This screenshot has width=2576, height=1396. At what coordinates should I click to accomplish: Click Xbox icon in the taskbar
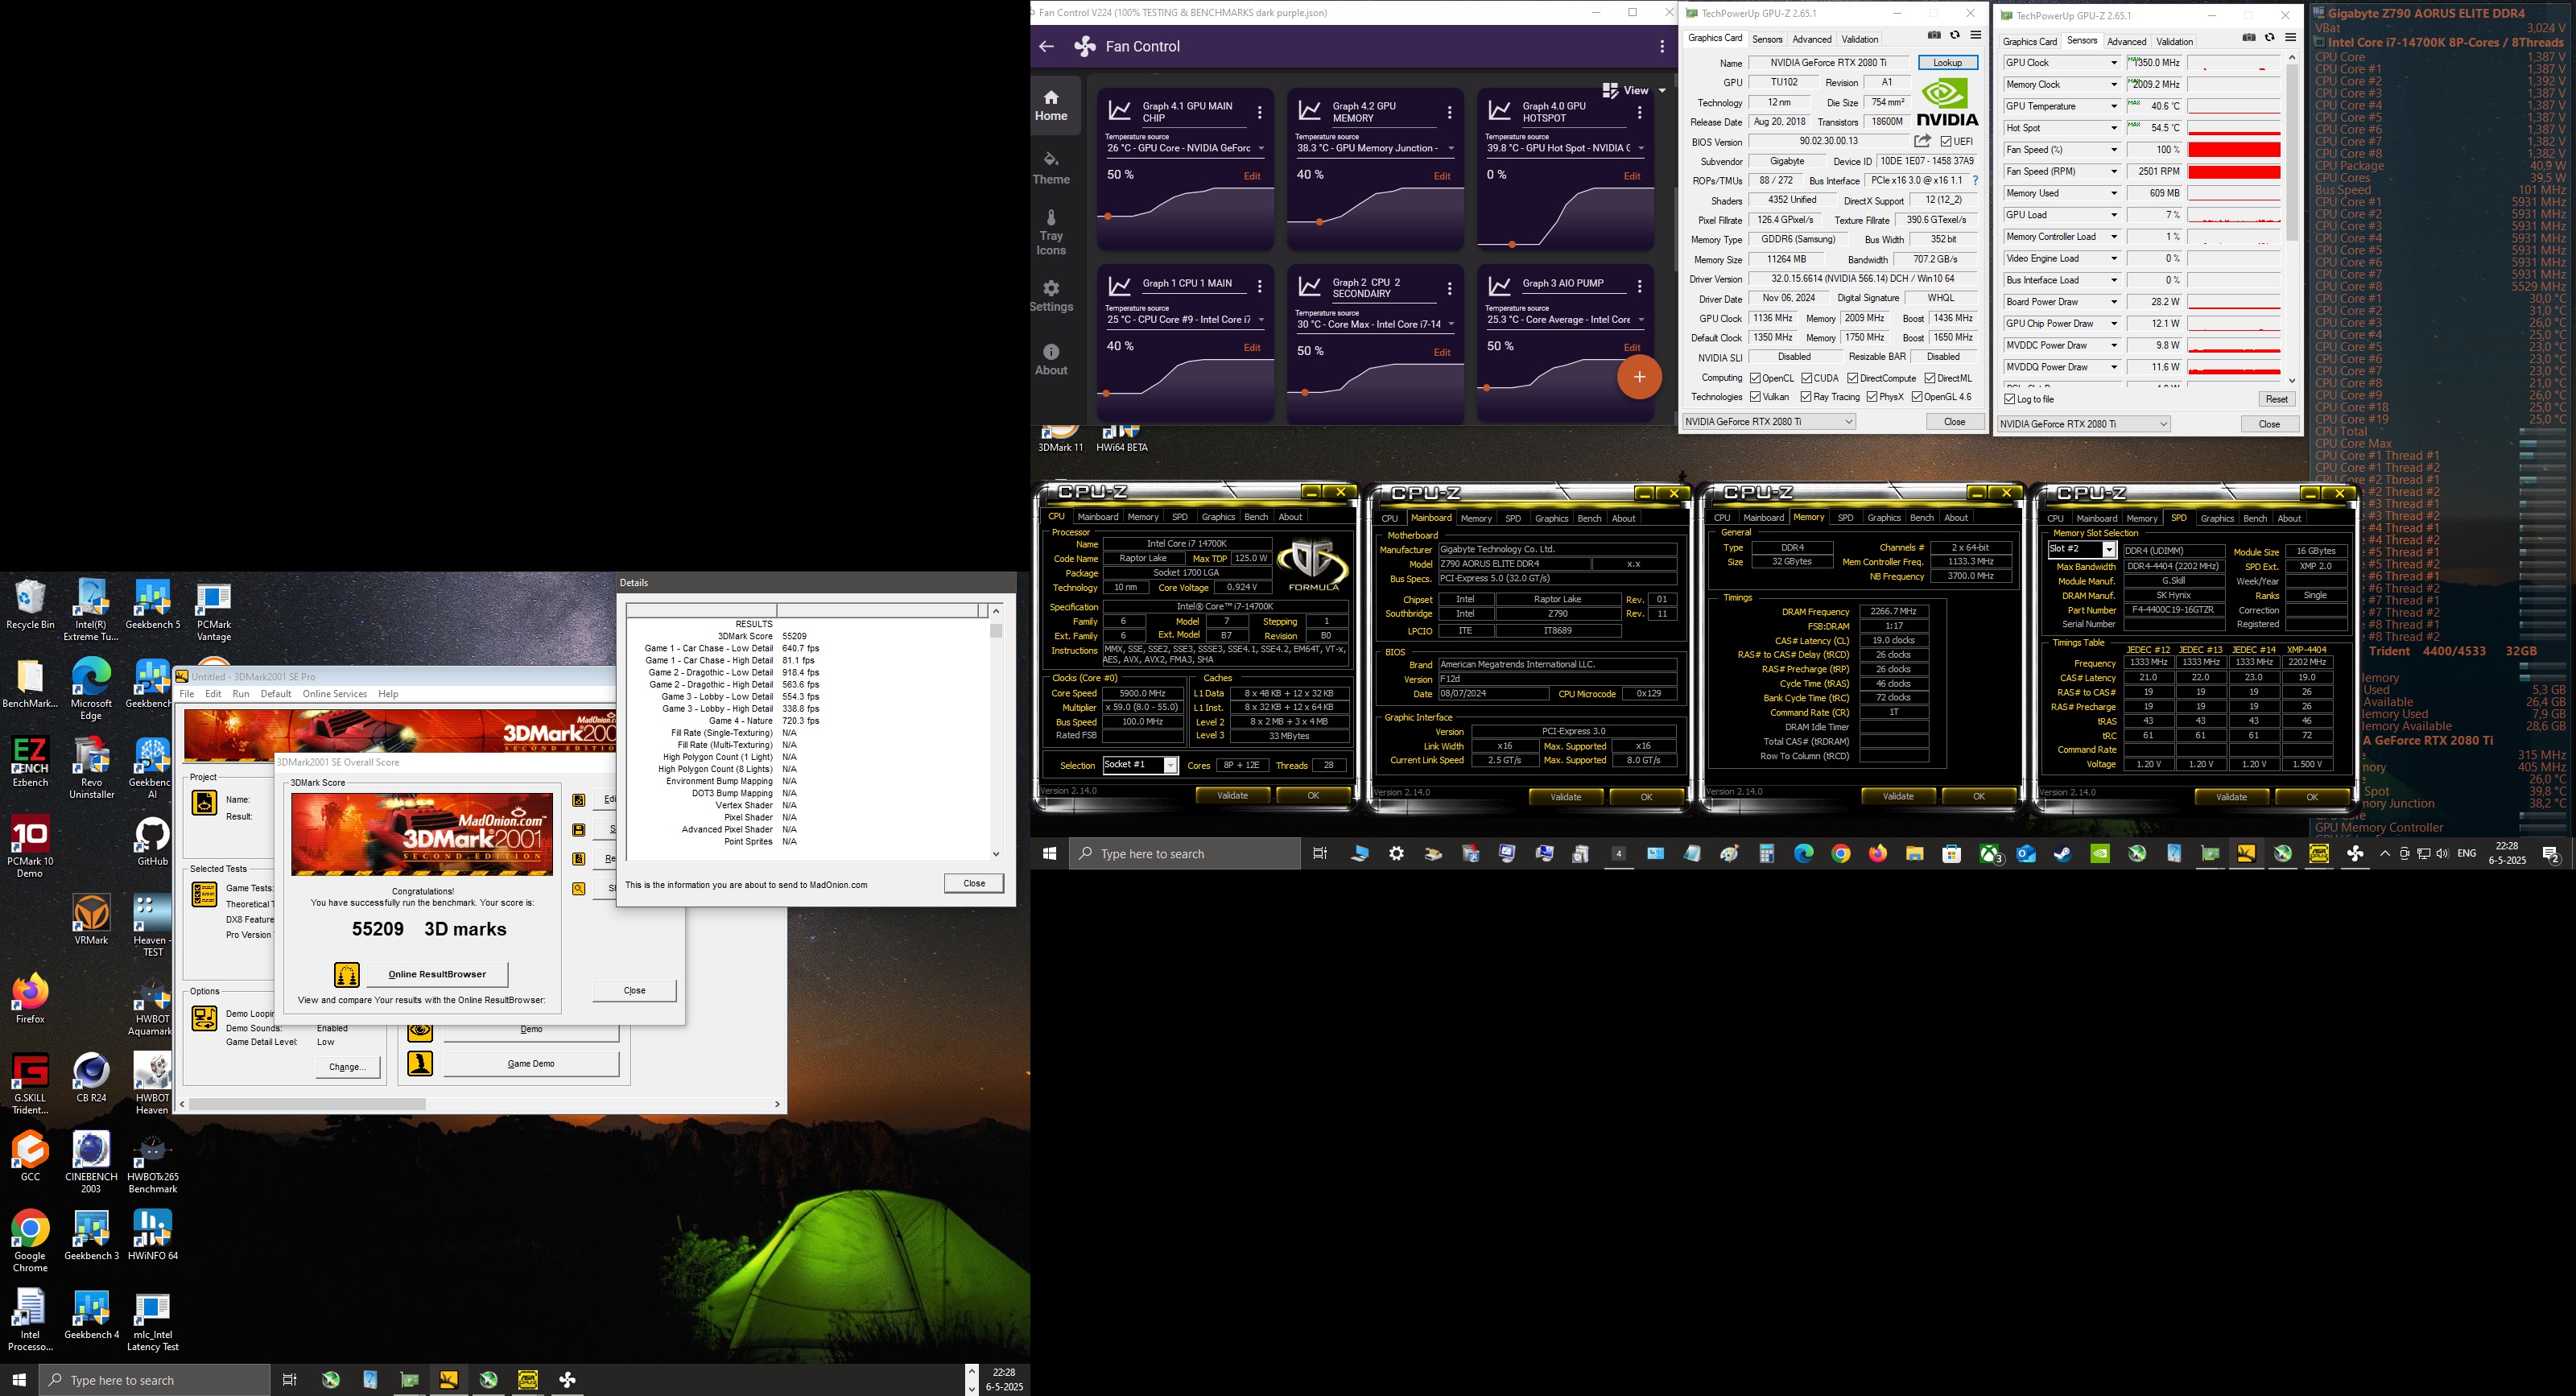pos(1990,854)
